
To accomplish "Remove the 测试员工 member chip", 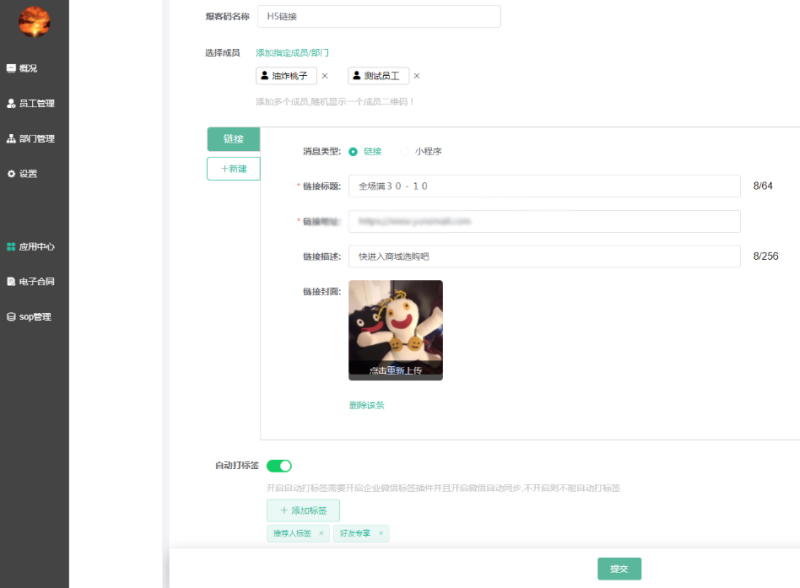I will click(417, 75).
